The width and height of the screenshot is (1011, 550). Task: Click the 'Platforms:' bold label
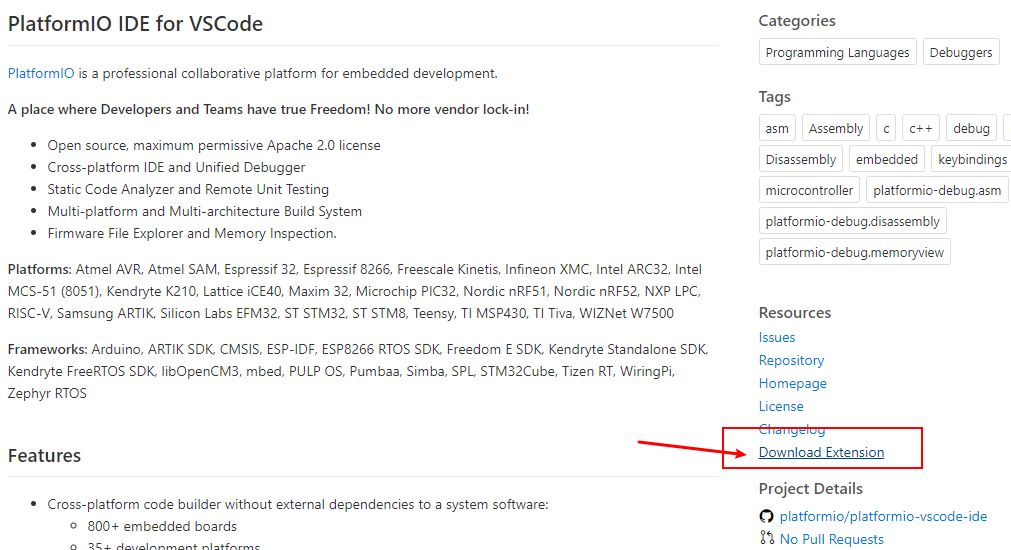click(40, 270)
